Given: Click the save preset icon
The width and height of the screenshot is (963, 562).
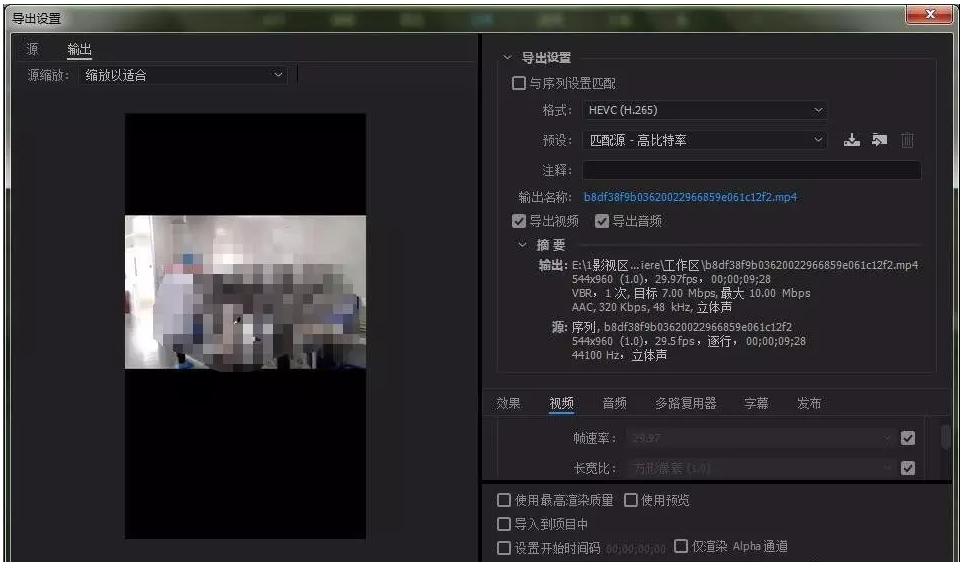Looking at the screenshot, I should [852, 140].
